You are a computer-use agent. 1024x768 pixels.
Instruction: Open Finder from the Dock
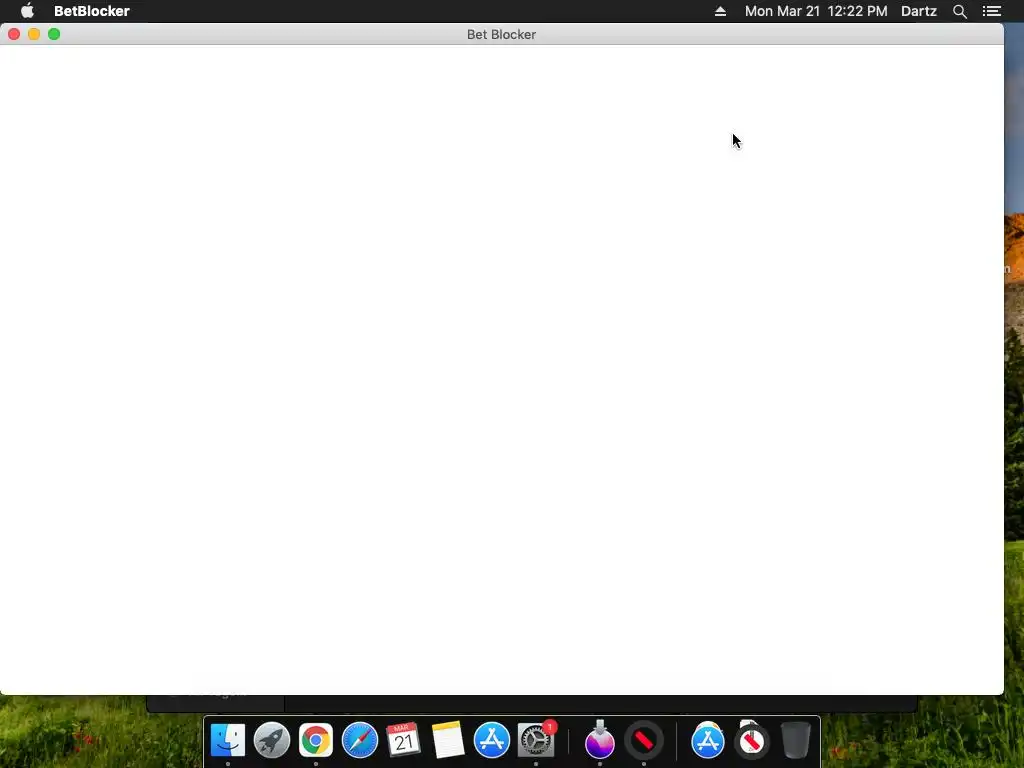[227, 740]
